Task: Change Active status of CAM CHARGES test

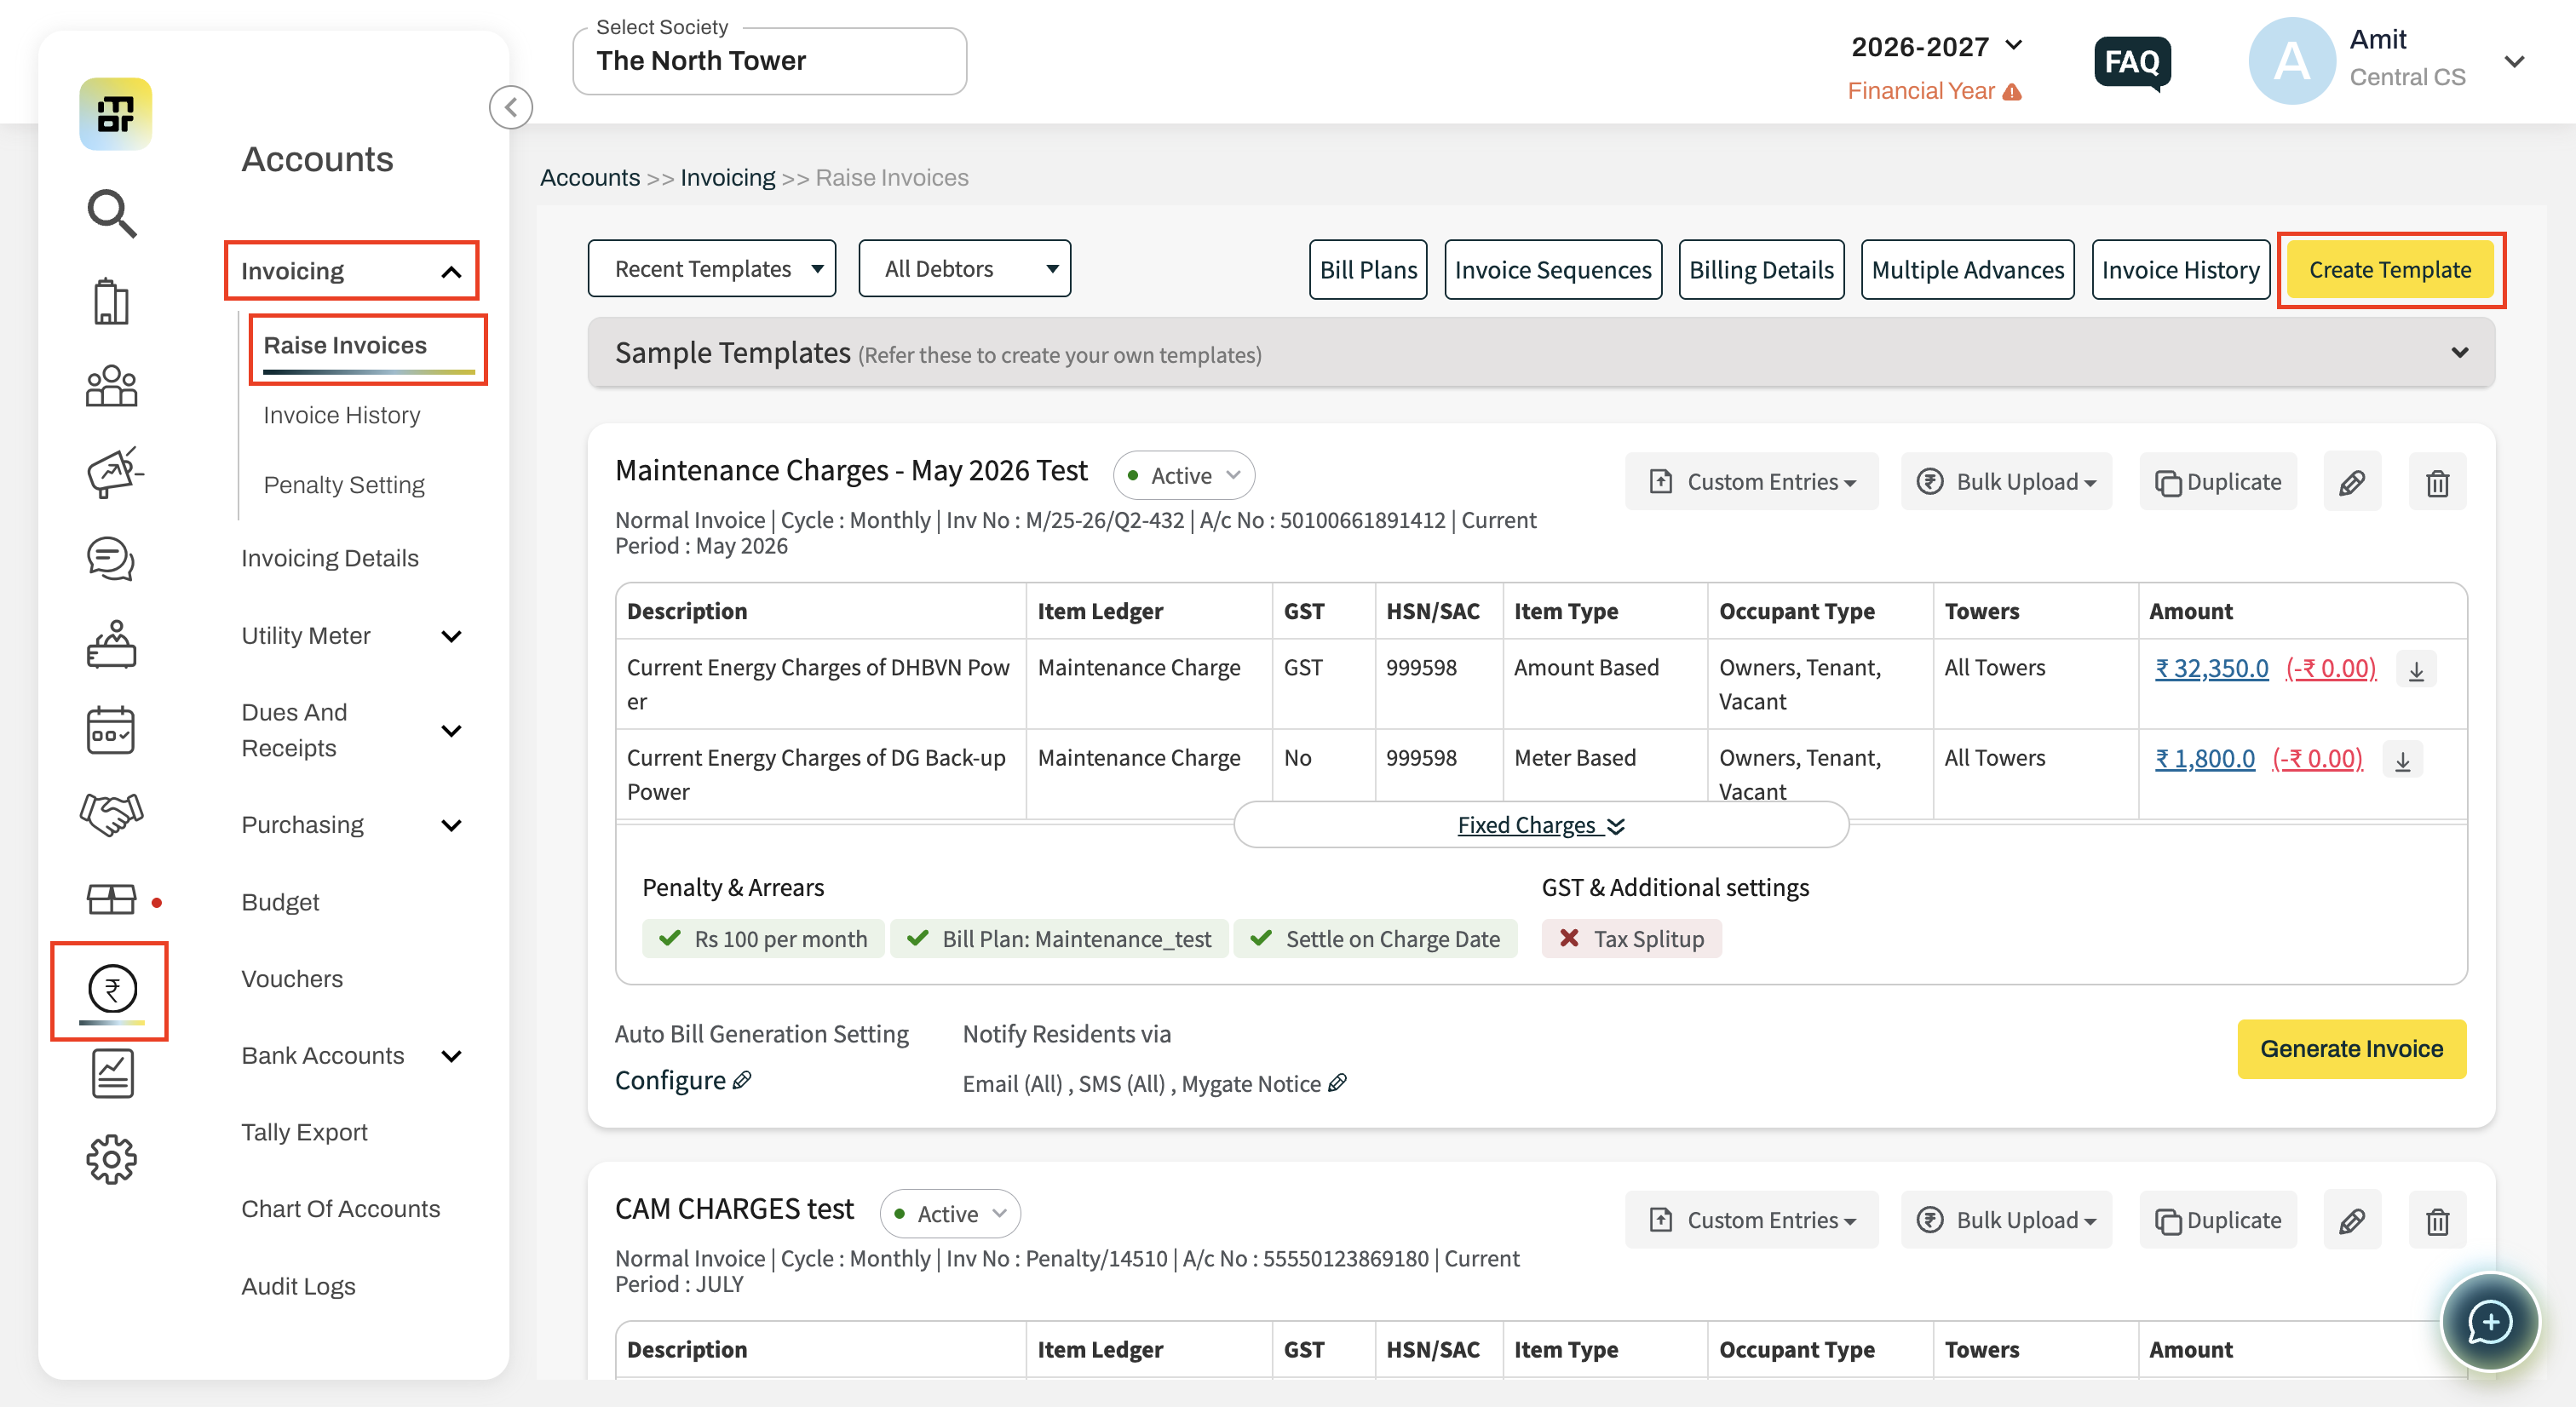Action: (x=950, y=1214)
